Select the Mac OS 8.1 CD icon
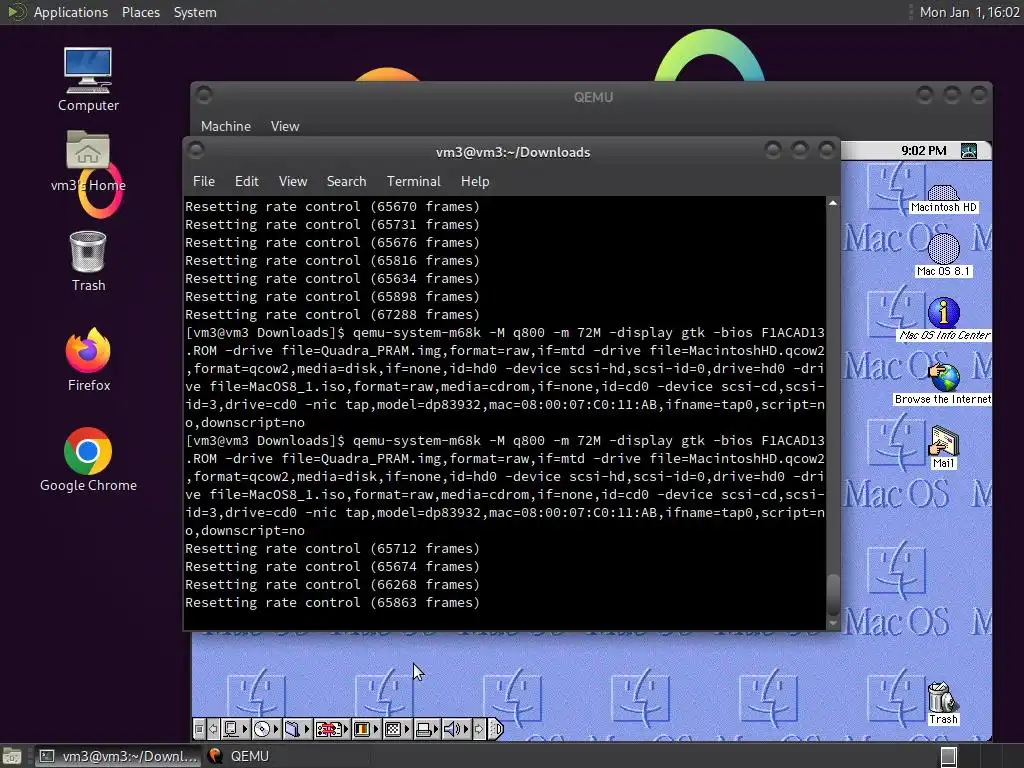Image resolution: width=1024 pixels, height=768 pixels. pos(944,255)
